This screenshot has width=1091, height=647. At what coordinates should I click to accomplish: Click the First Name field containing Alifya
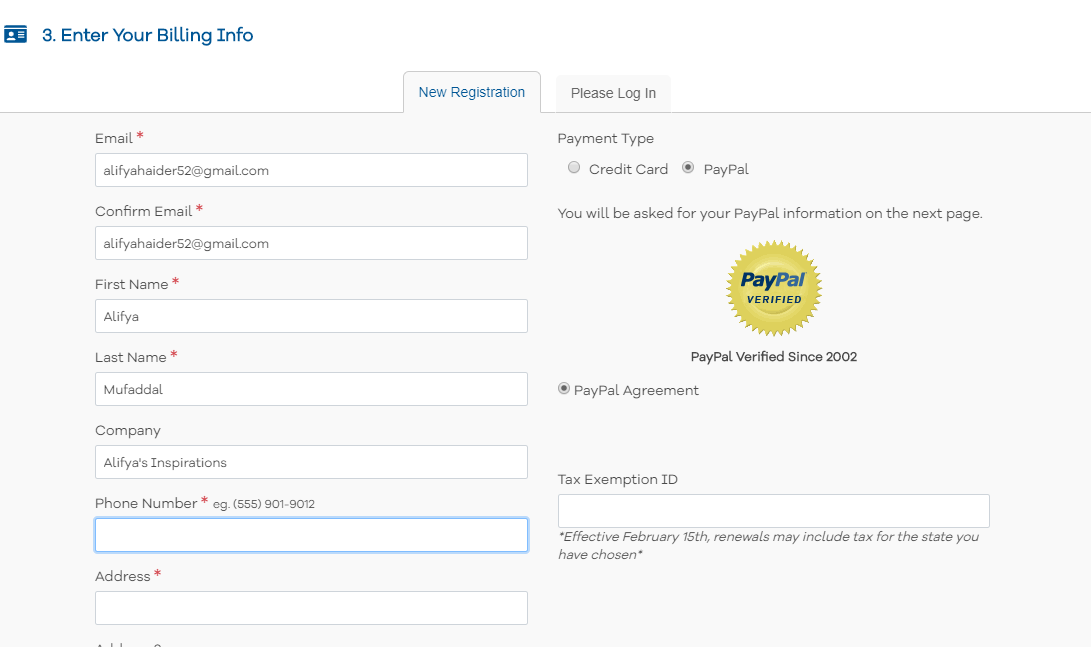coord(311,316)
